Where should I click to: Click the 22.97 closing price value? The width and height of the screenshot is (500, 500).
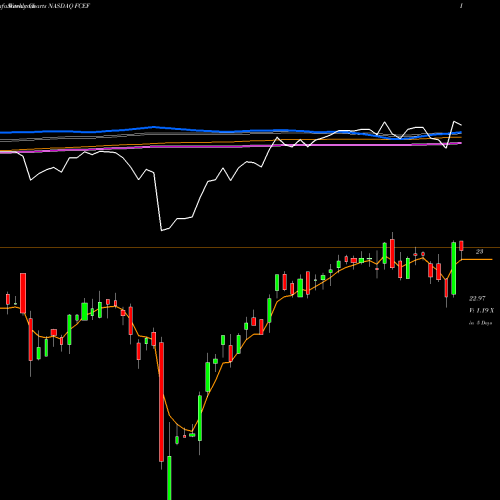coord(477,298)
